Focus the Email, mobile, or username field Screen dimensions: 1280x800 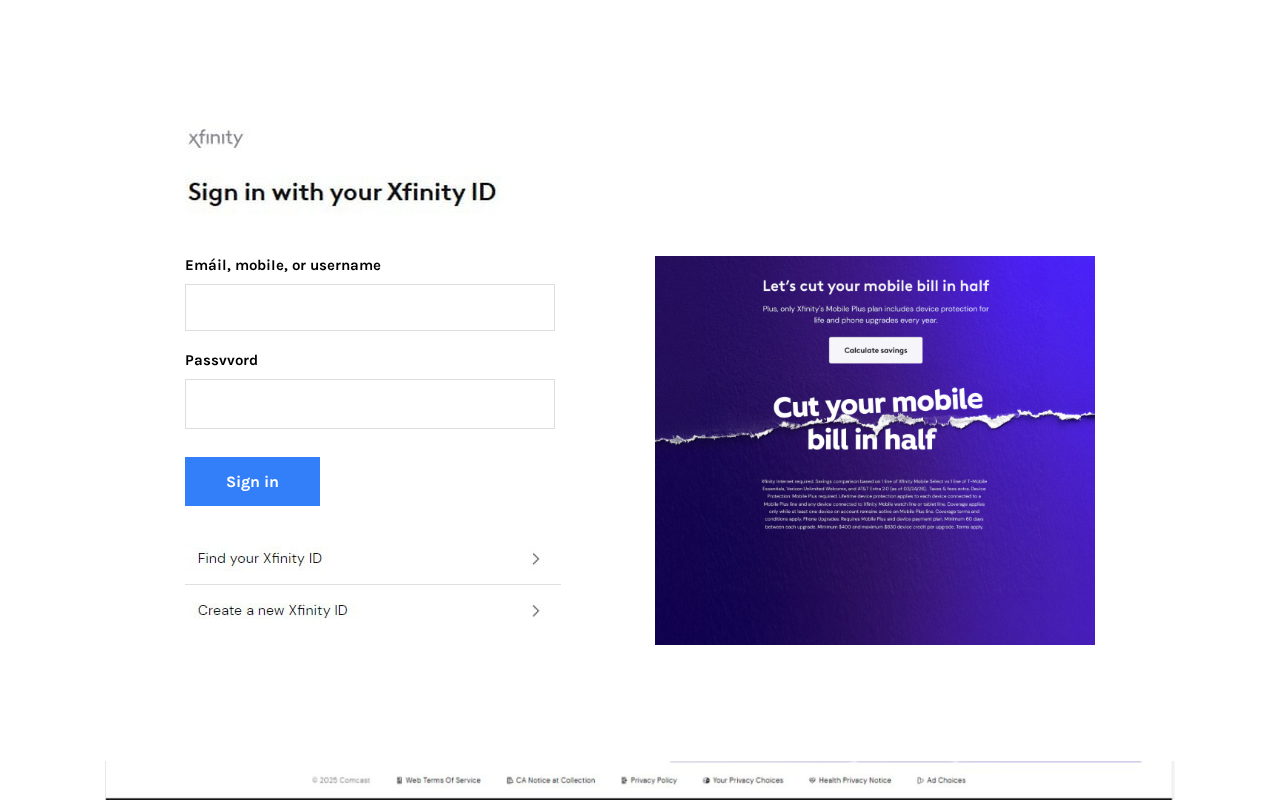370,307
